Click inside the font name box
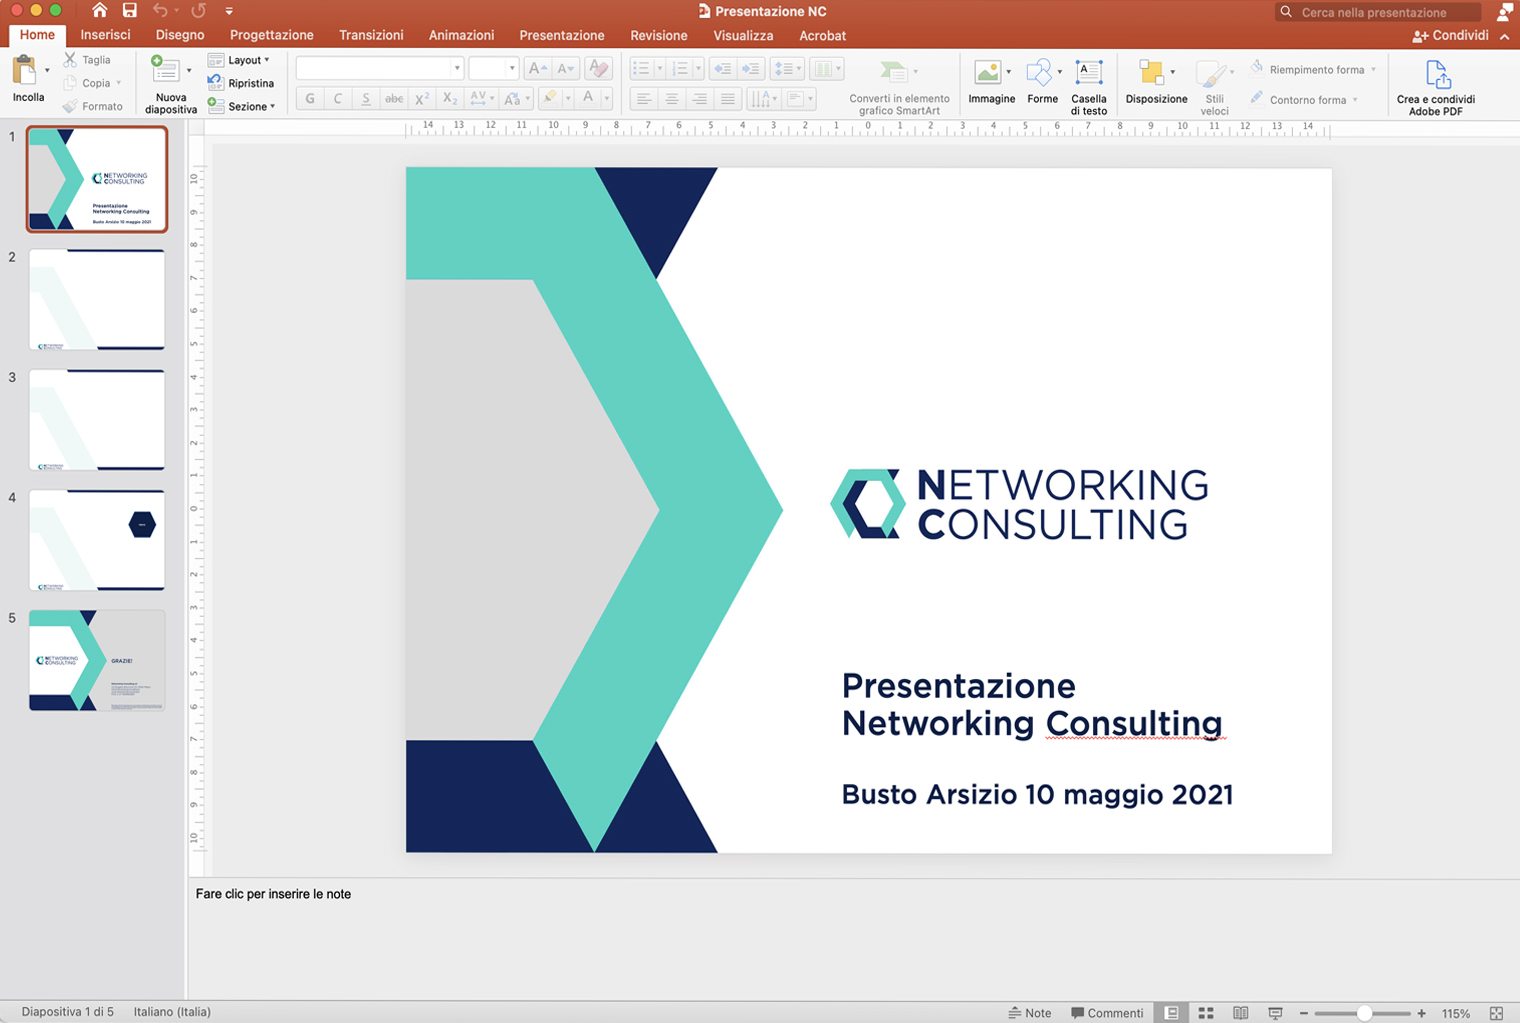The width and height of the screenshot is (1520, 1023). (x=372, y=68)
